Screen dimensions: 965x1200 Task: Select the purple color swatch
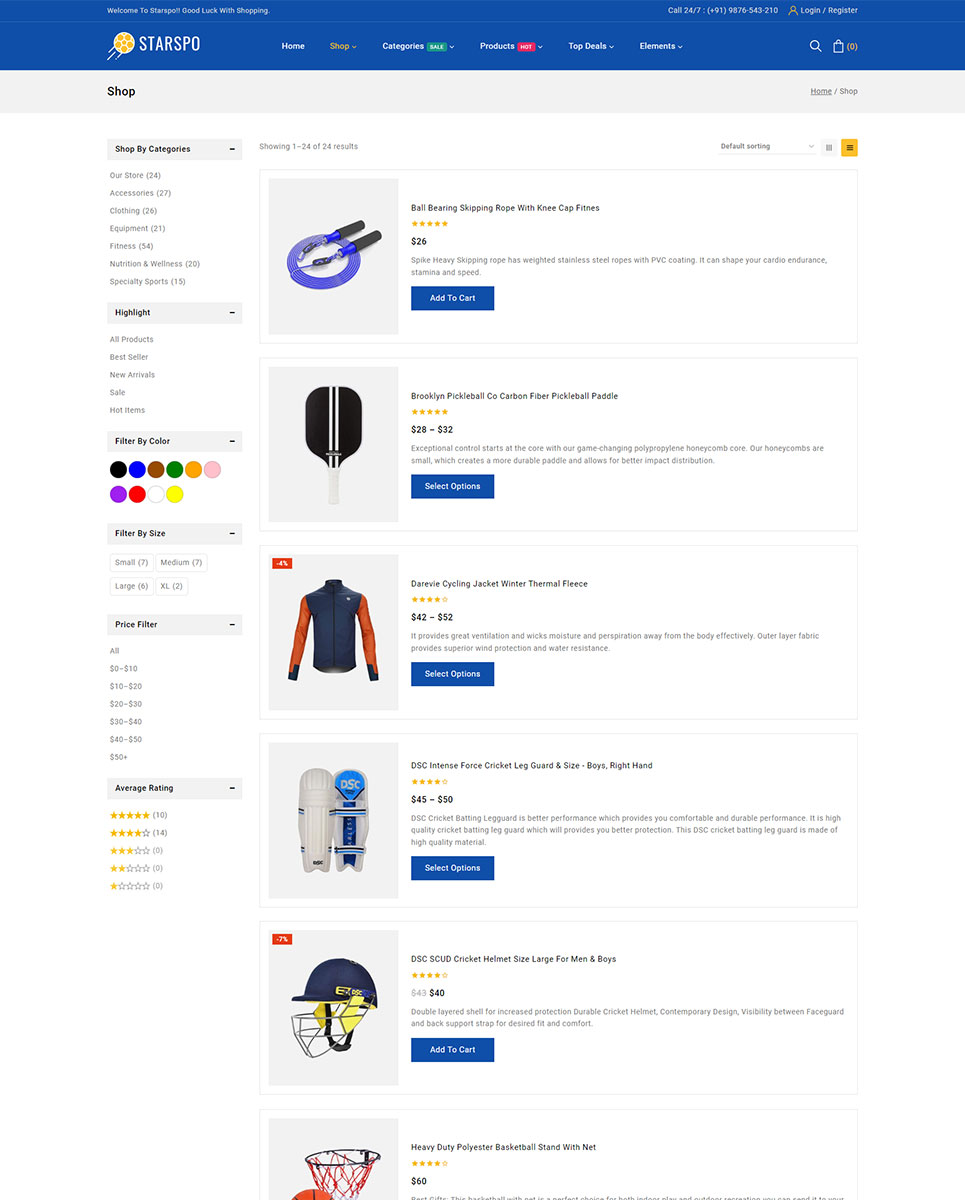tap(118, 494)
